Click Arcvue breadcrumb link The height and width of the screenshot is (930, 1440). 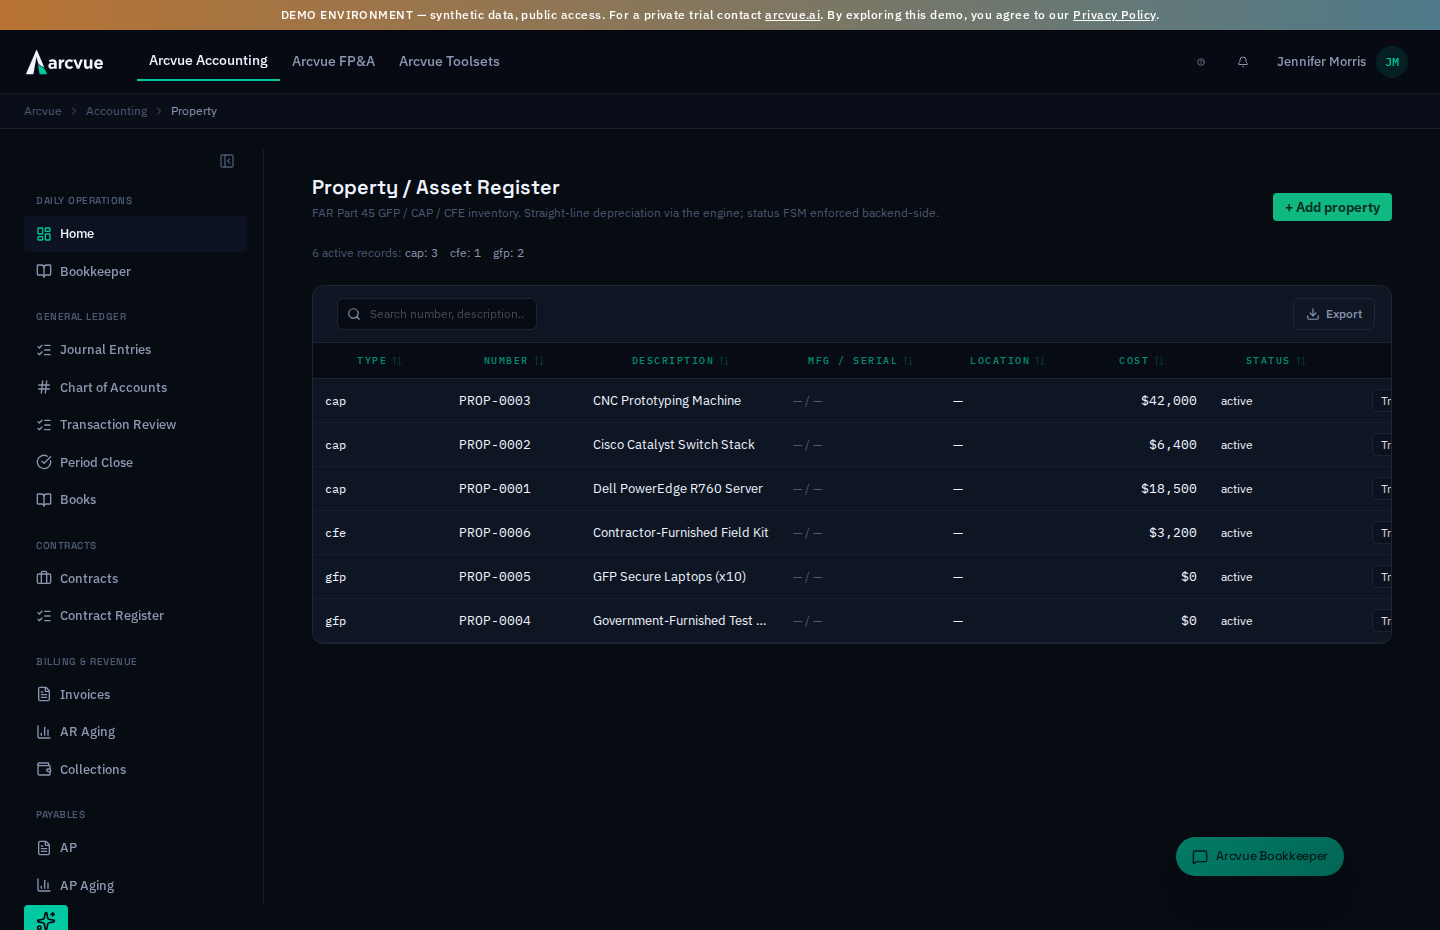click(x=42, y=111)
